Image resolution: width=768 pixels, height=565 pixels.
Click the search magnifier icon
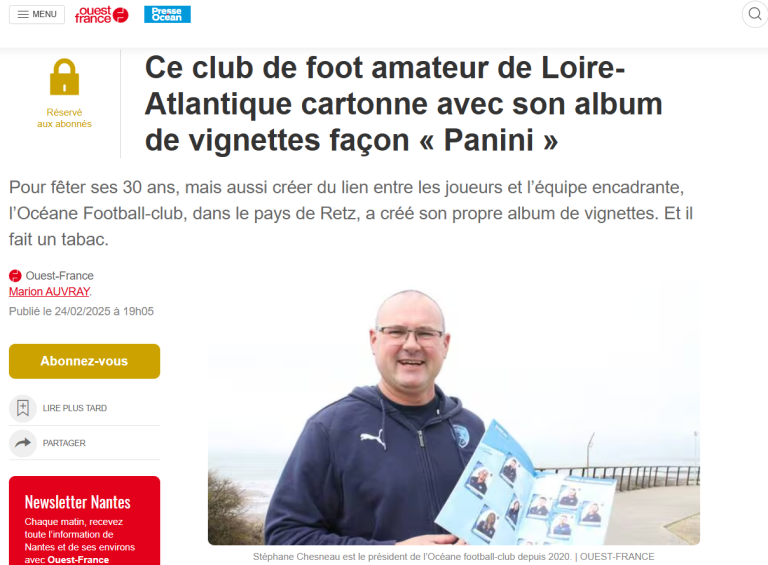(755, 14)
